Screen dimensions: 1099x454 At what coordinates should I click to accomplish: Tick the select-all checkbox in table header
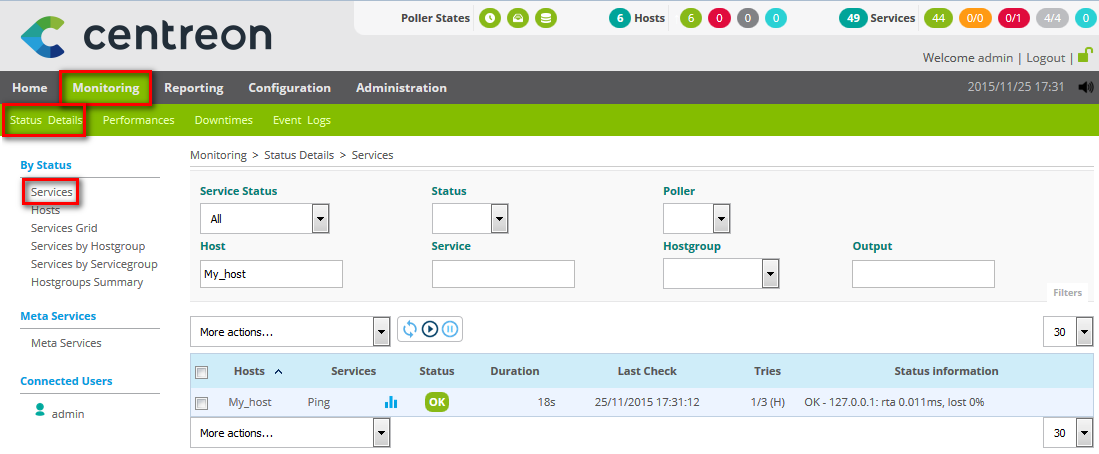[202, 373]
